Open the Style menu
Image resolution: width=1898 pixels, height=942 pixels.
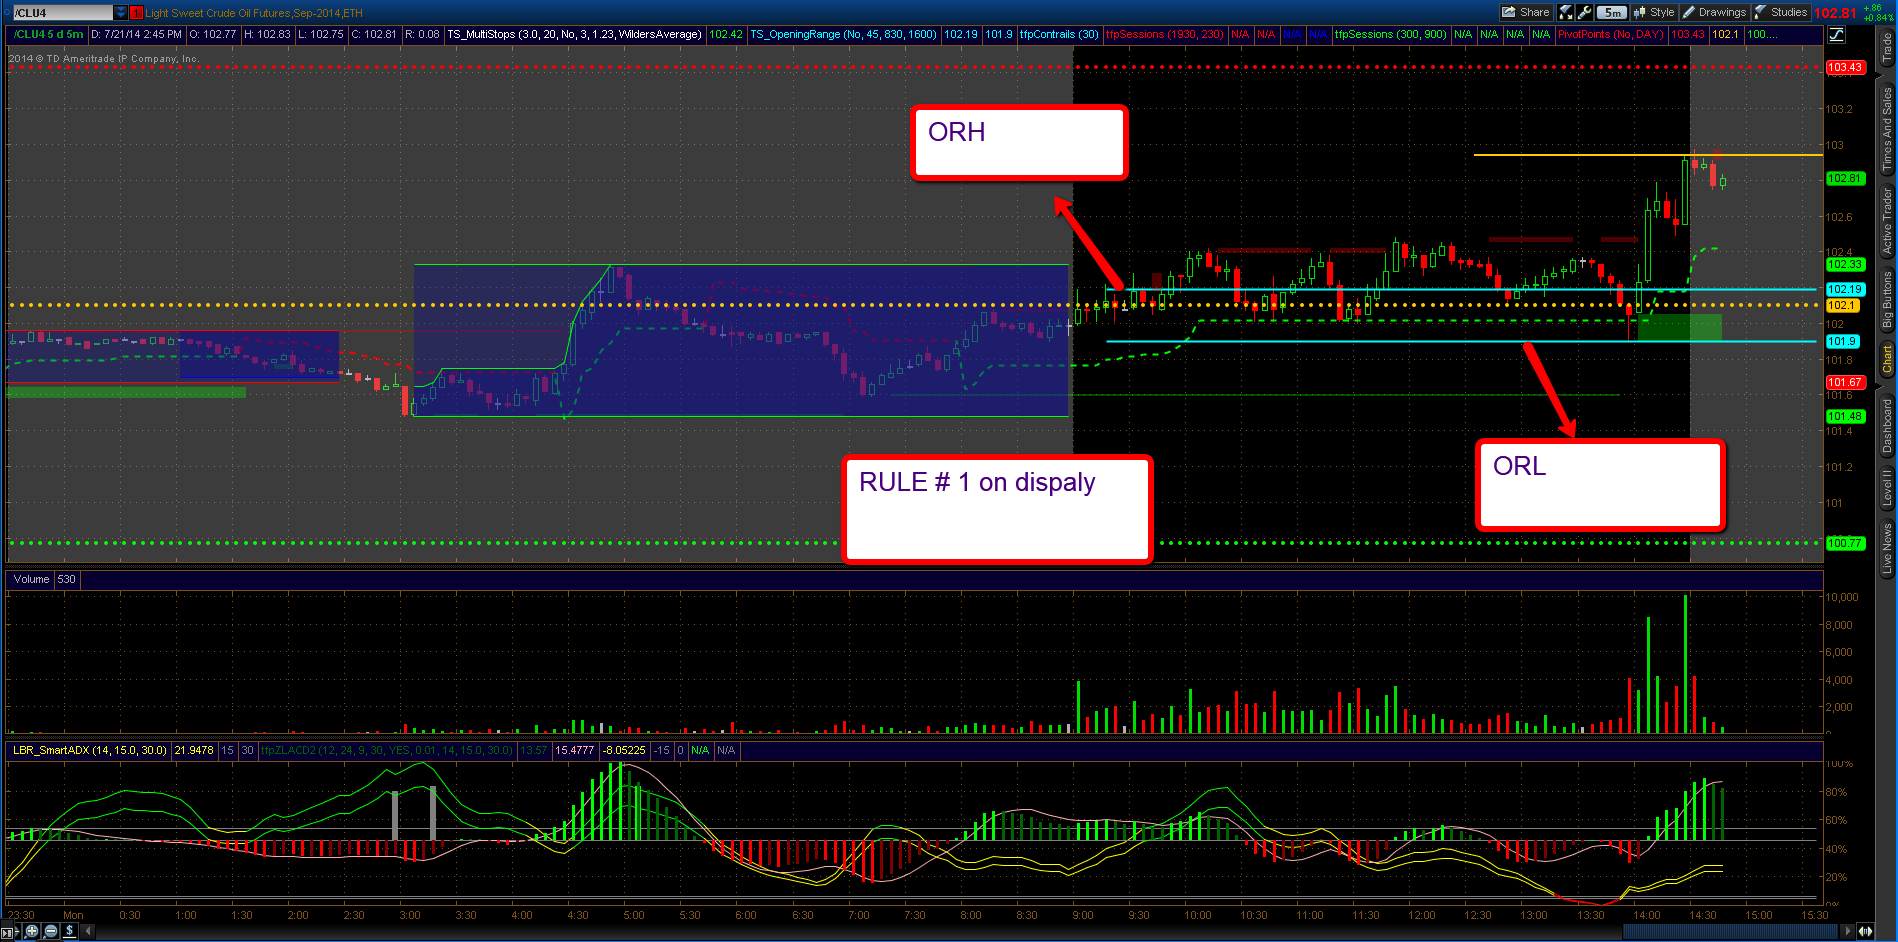coord(1654,12)
